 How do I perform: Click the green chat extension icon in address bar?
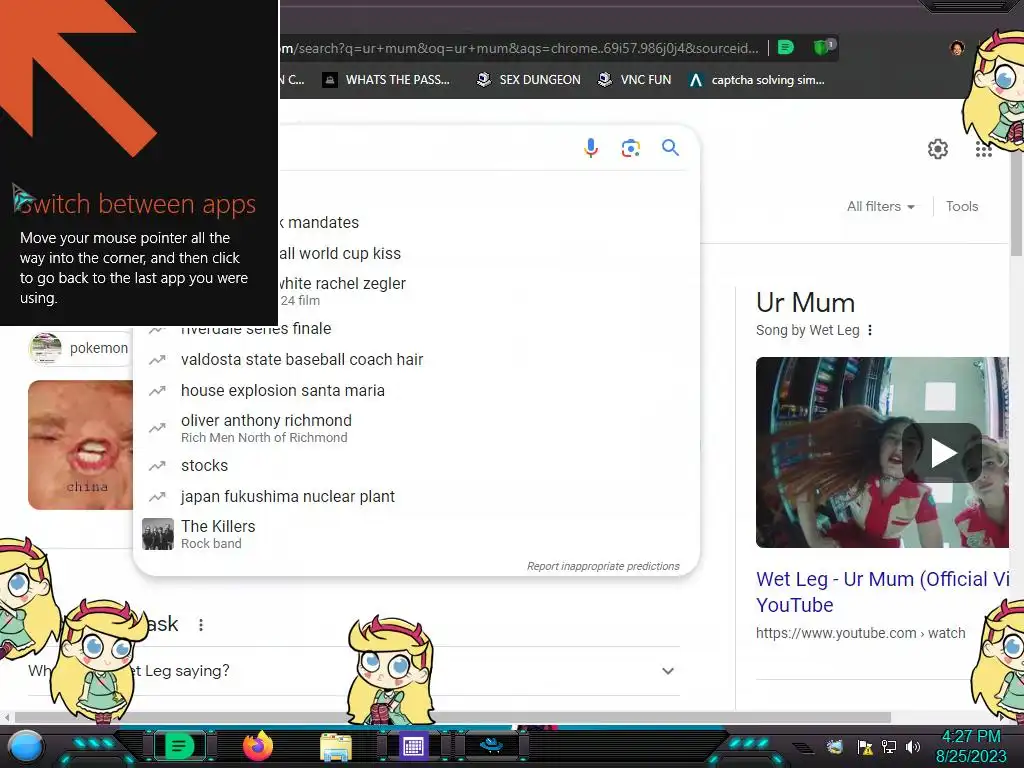click(786, 48)
